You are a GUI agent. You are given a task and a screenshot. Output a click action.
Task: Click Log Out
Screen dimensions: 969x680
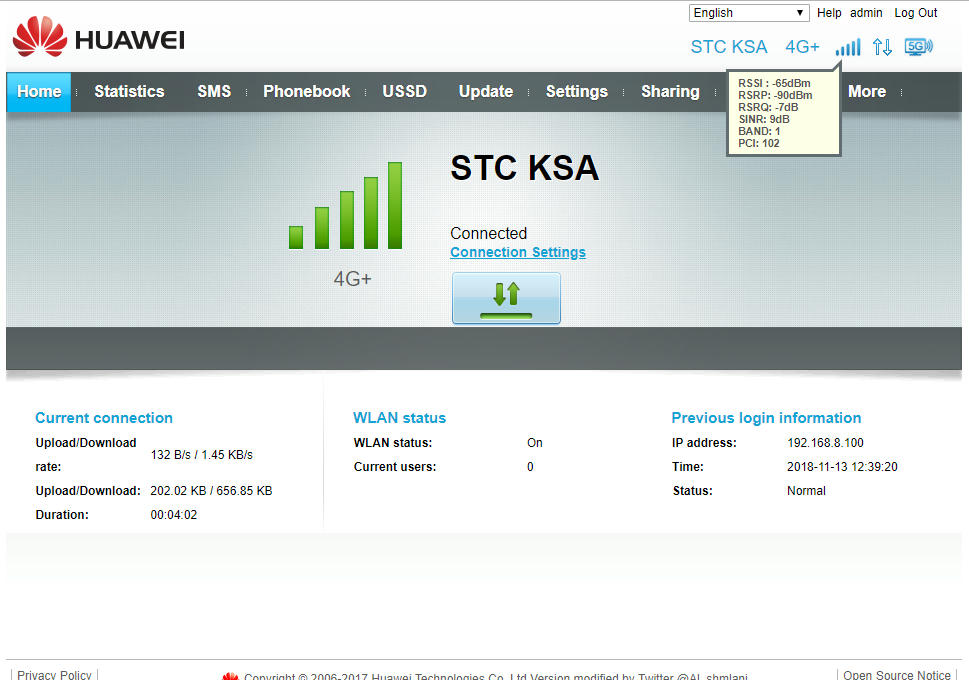[x=915, y=13]
